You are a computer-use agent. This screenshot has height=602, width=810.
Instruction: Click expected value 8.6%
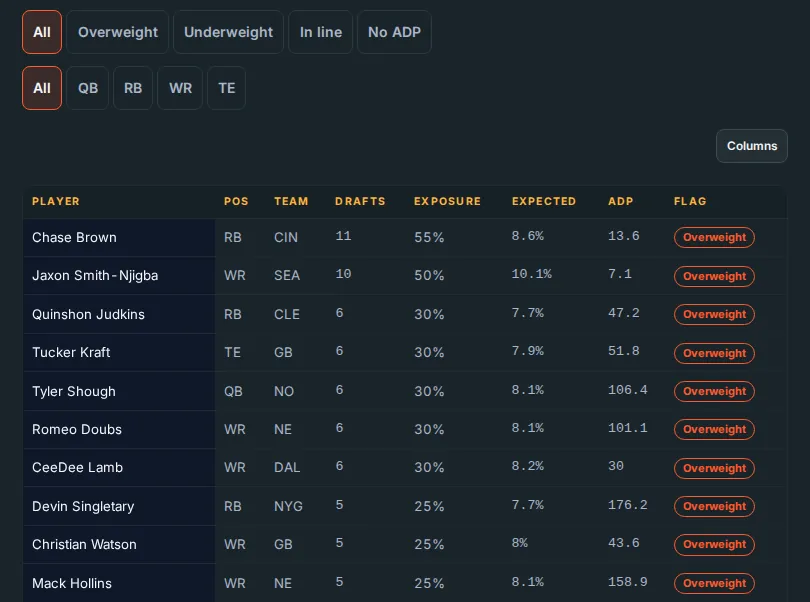point(527,236)
